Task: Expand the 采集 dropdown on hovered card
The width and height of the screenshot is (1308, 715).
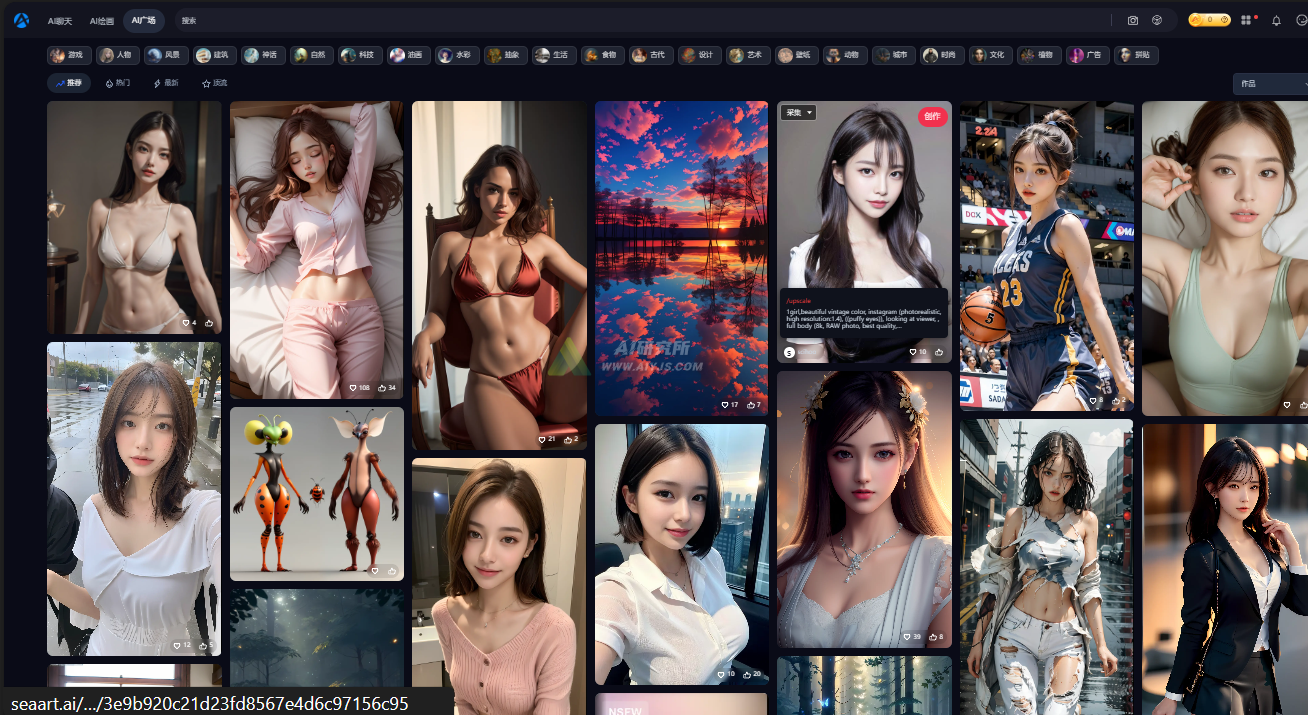Action: pos(798,113)
